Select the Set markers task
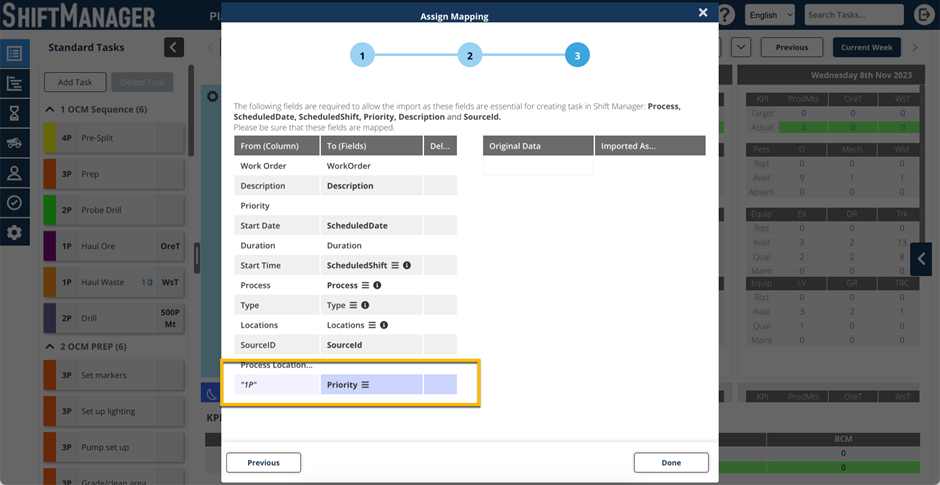The image size is (940, 485). tap(114, 375)
